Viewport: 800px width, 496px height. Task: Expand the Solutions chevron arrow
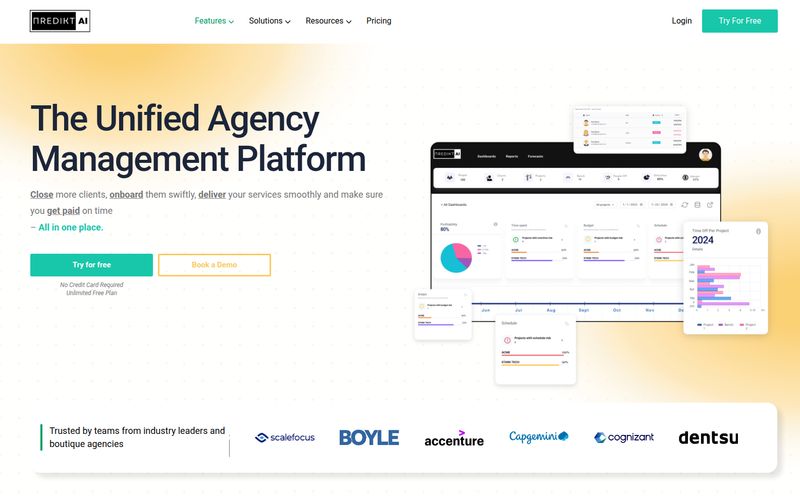[288, 21]
